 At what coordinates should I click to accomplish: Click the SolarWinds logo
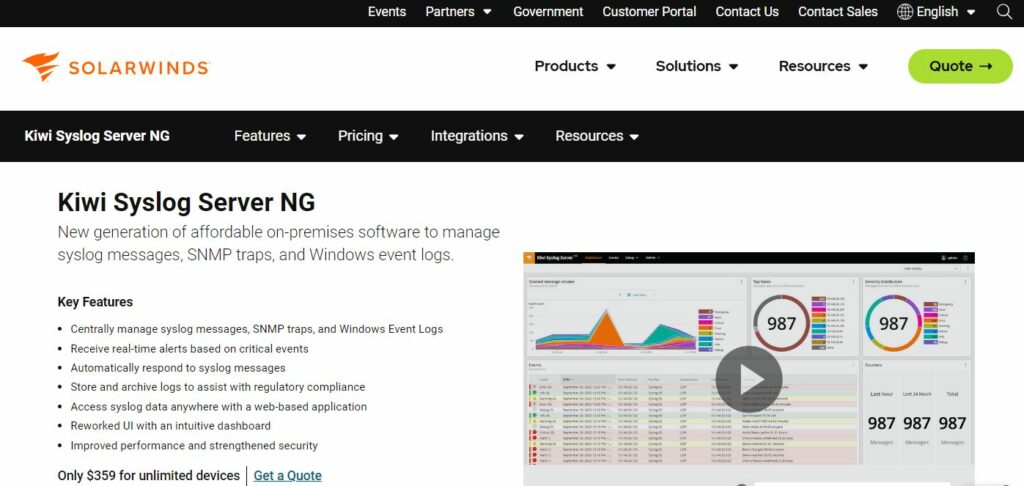(x=116, y=67)
